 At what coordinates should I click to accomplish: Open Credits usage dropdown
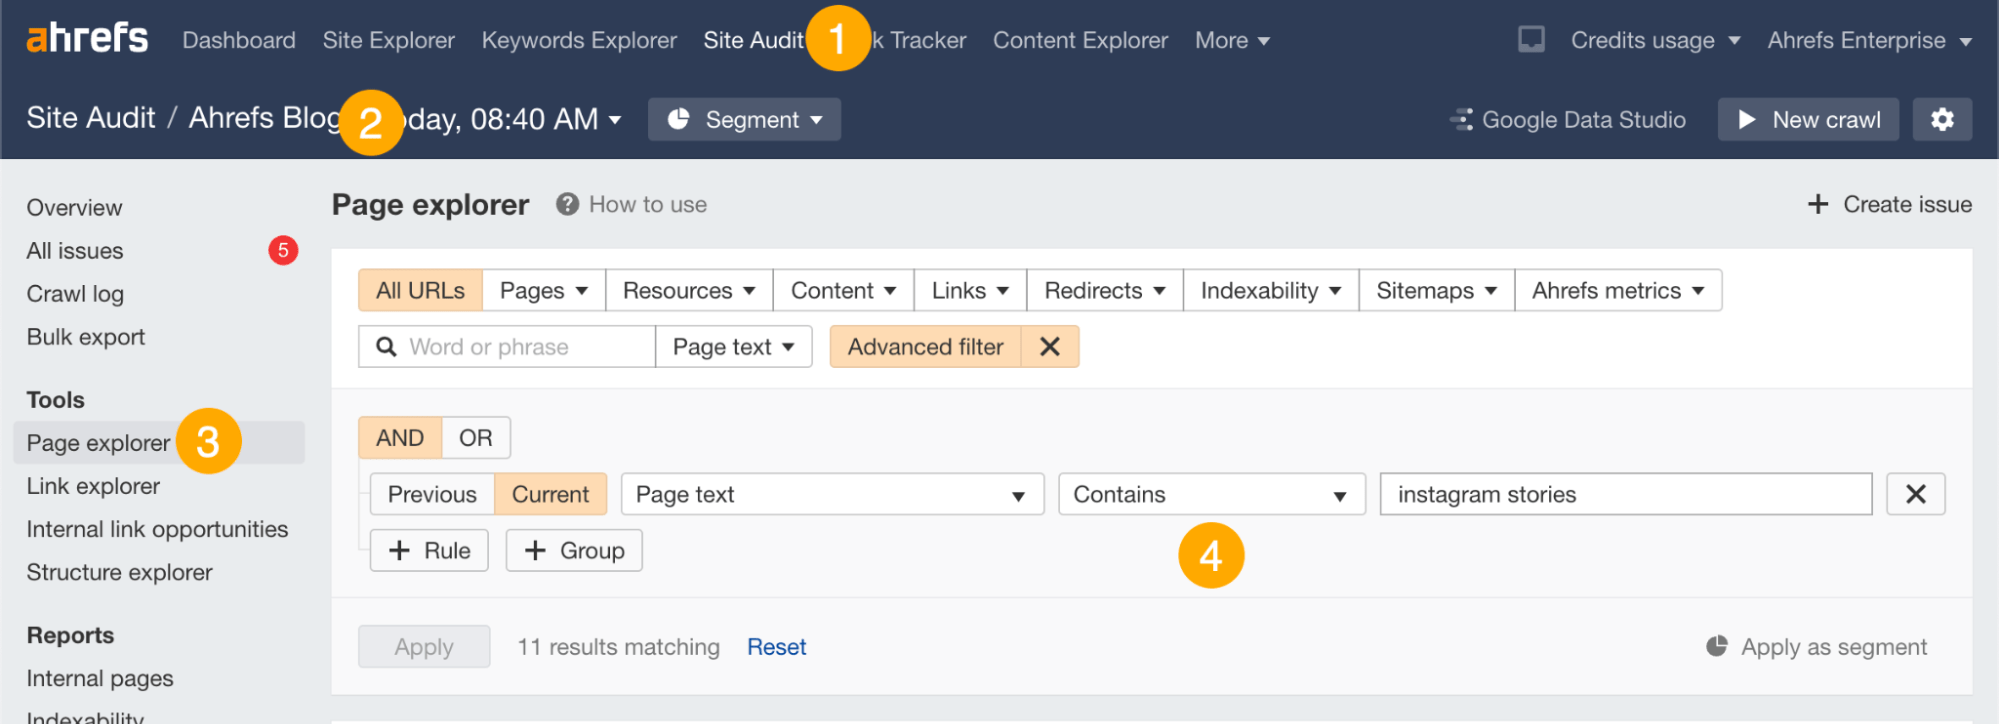(x=1655, y=40)
